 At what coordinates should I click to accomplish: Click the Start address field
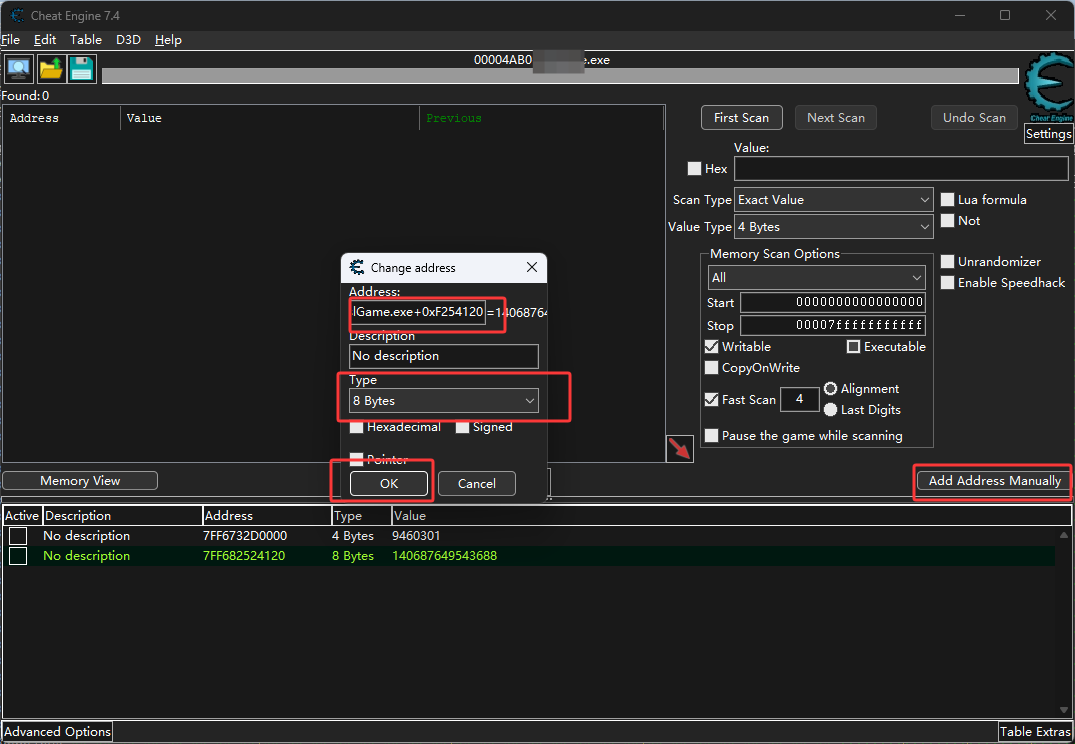pos(832,302)
